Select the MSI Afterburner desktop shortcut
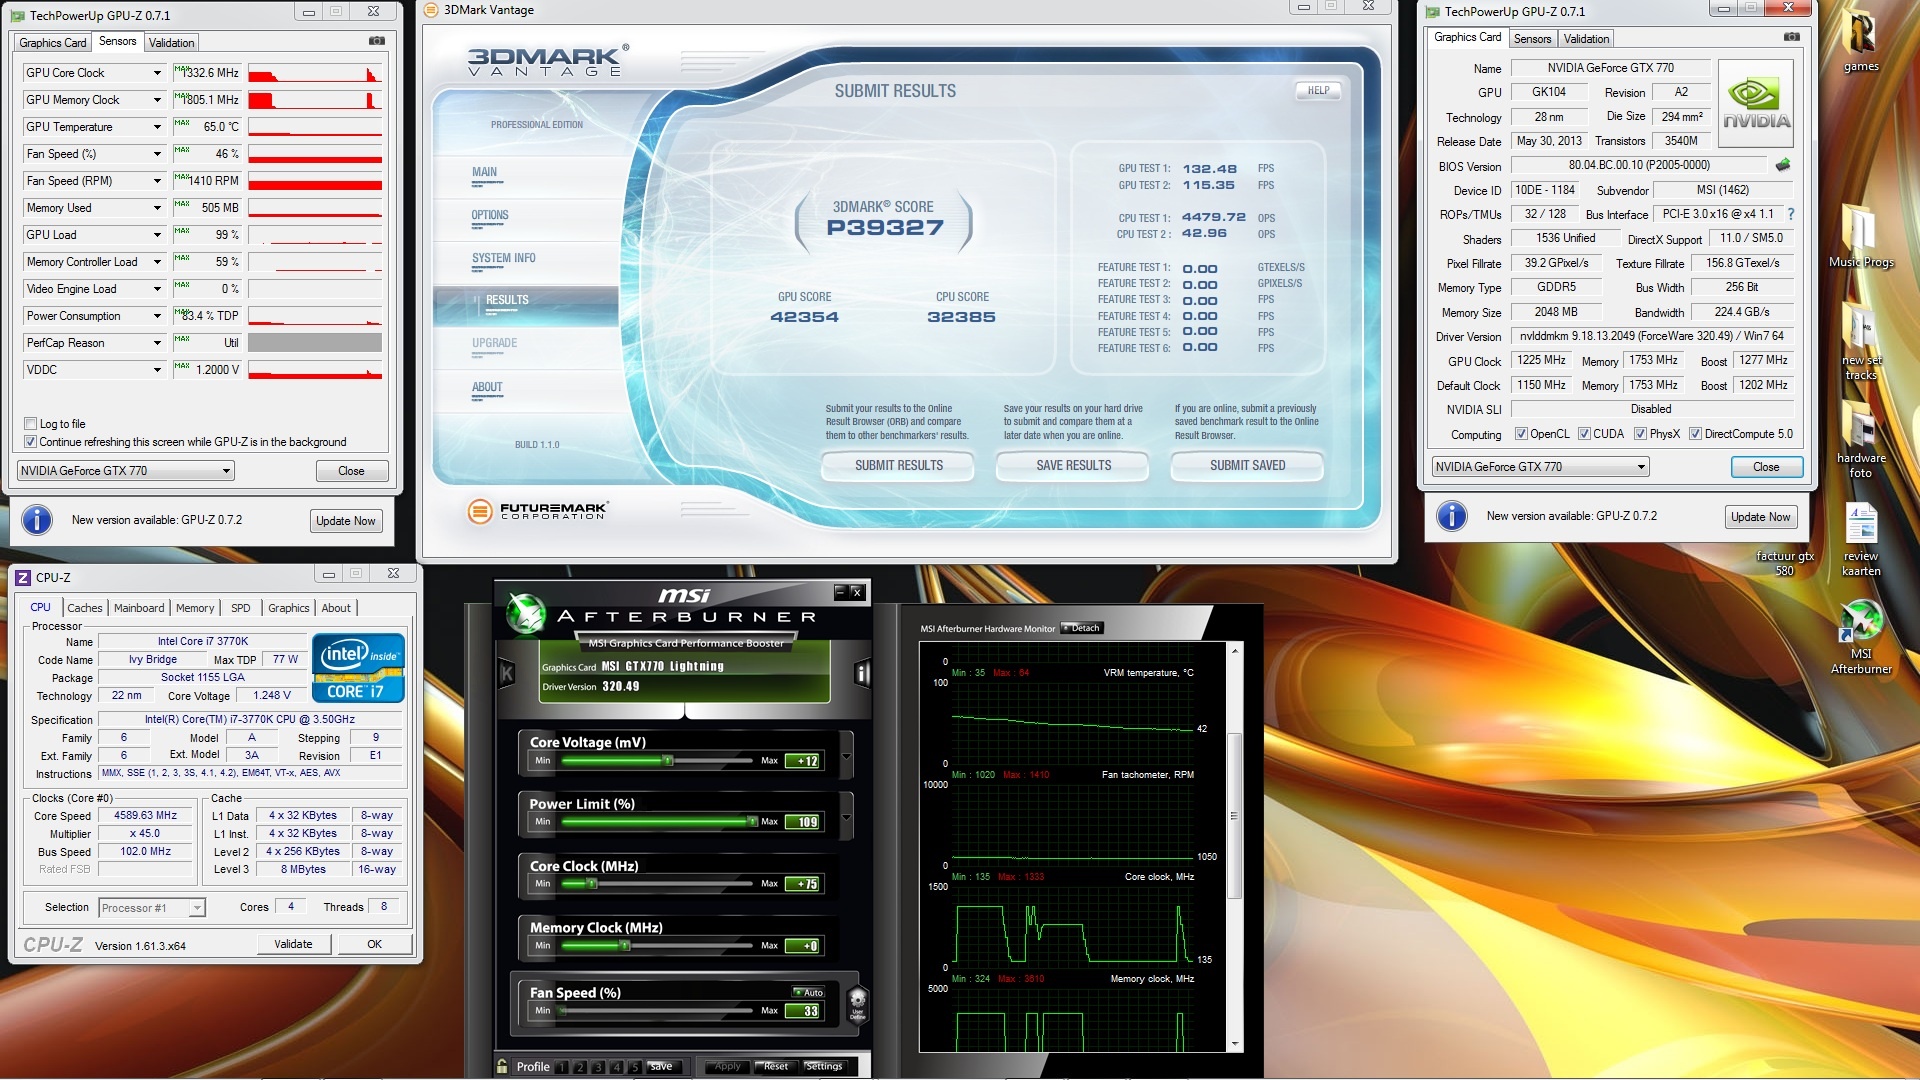 pyautogui.click(x=1861, y=637)
